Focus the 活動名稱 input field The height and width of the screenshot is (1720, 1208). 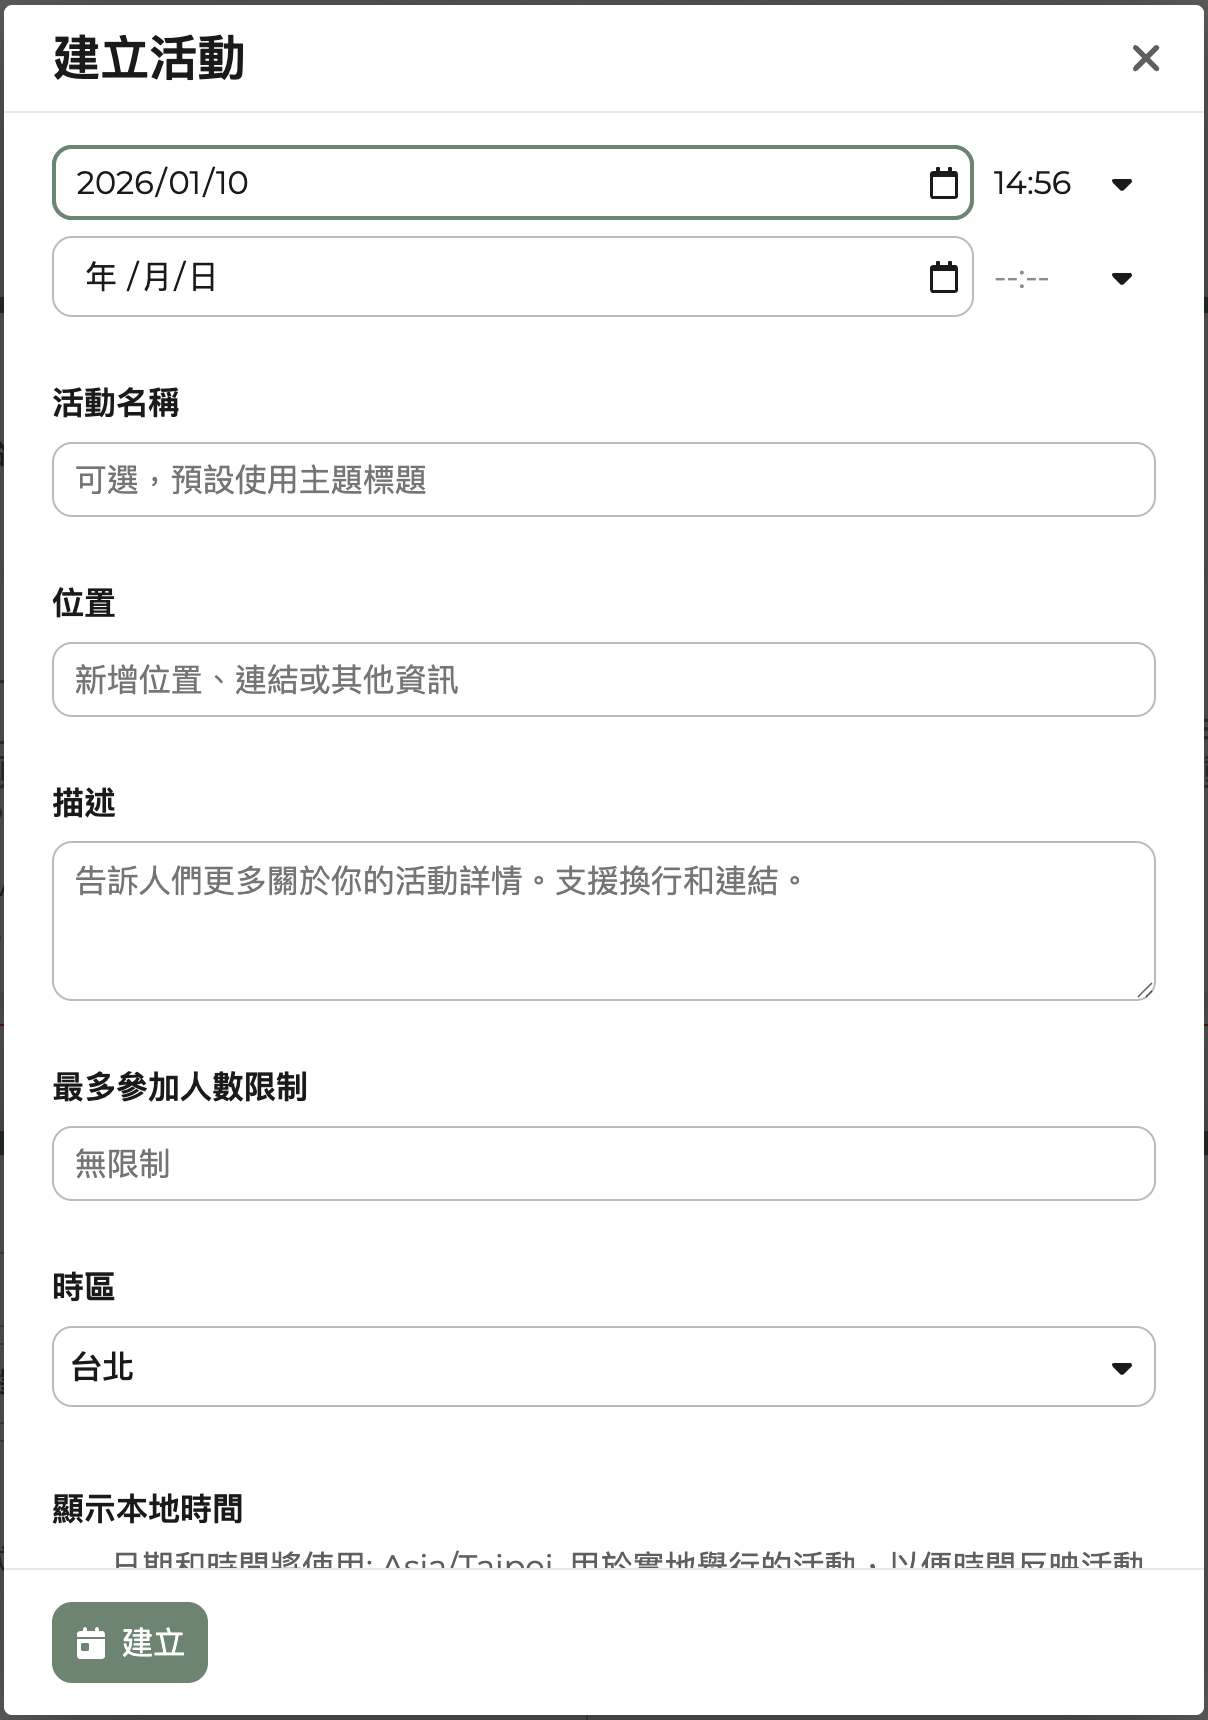(603, 480)
